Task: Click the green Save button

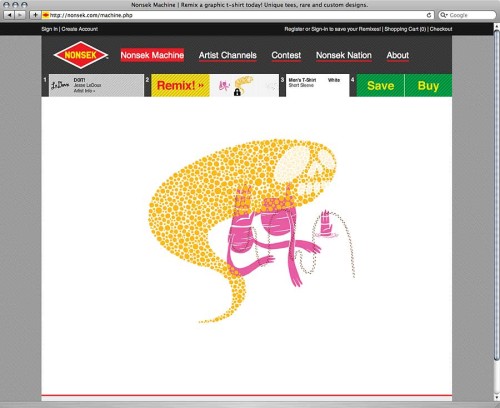Action: coord(380,86)
